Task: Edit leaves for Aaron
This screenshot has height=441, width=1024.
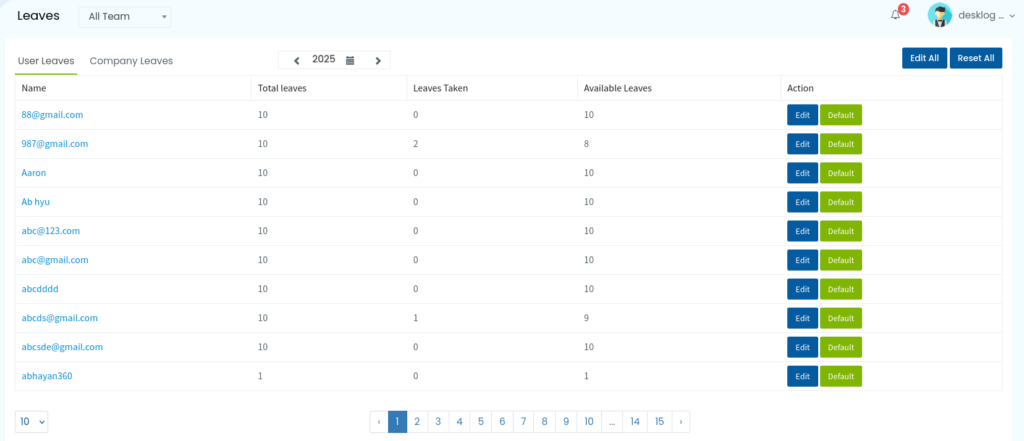Action: [x=803, y=173]
